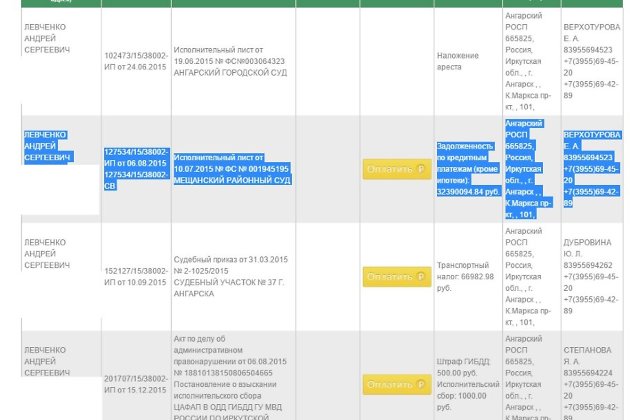Select highlighted case number 127534/15/38002-ИП
Viewport: 630px width, 420px height.
tap(136, 158)
